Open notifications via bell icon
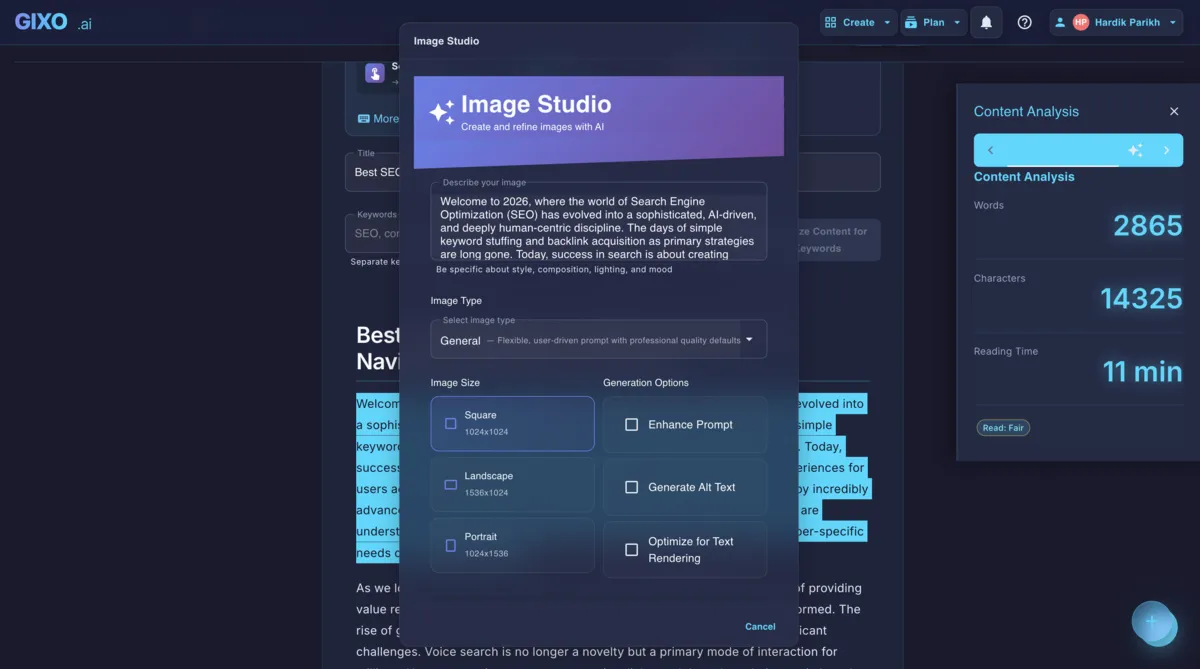The width and height of the screenshot is (1200, 669). (x=986, y=21)
